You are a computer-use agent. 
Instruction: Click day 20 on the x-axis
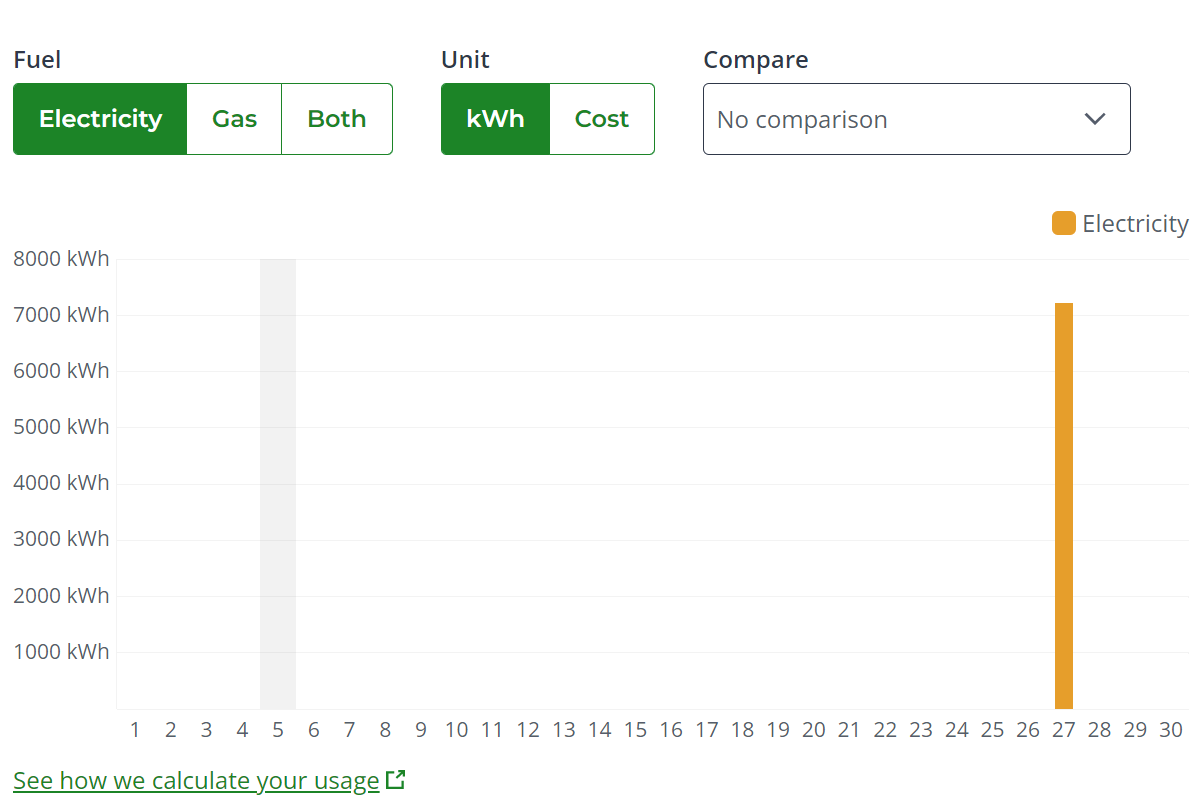click(814, 730)
